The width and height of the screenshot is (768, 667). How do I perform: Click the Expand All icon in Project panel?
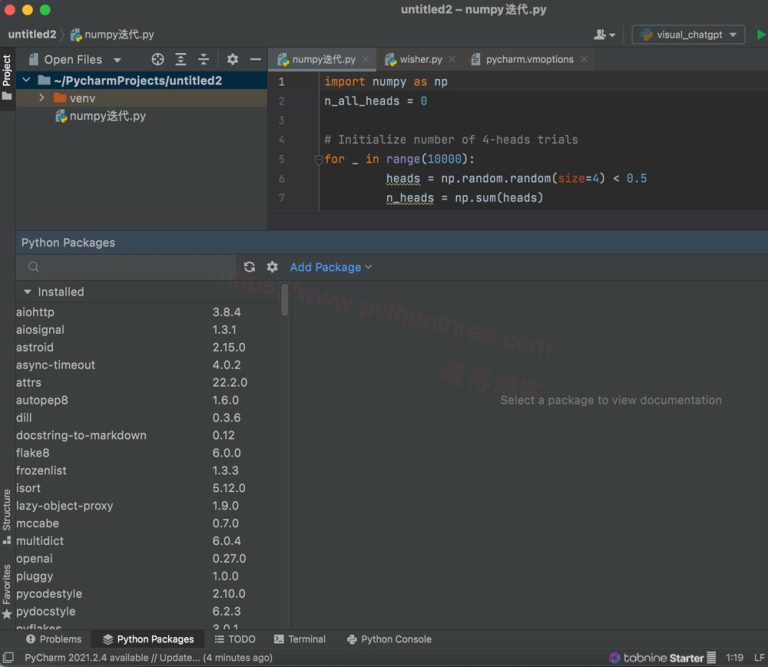point(181,60)
